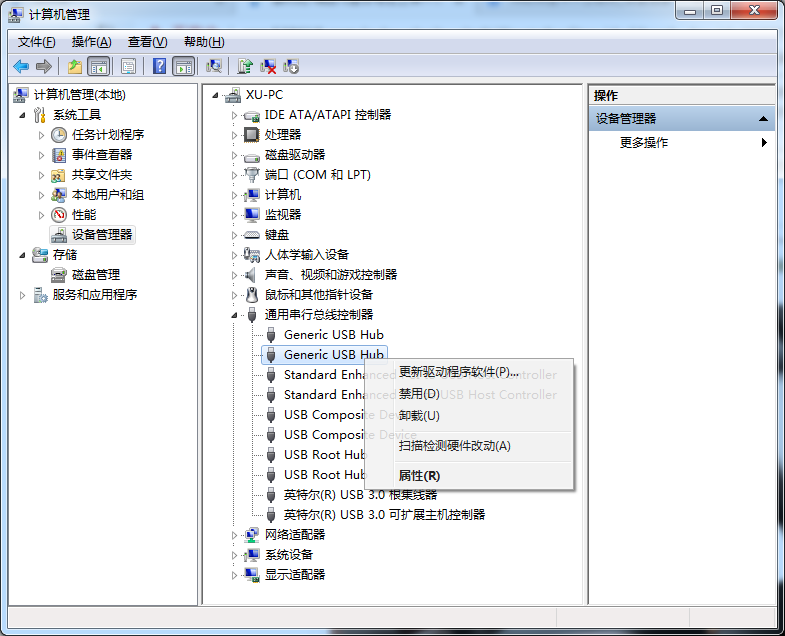Toggle the show/hide console tree toolbar icon
This screenshot has width=785, height=636.
pyautogui.click(x=98, y=66)
